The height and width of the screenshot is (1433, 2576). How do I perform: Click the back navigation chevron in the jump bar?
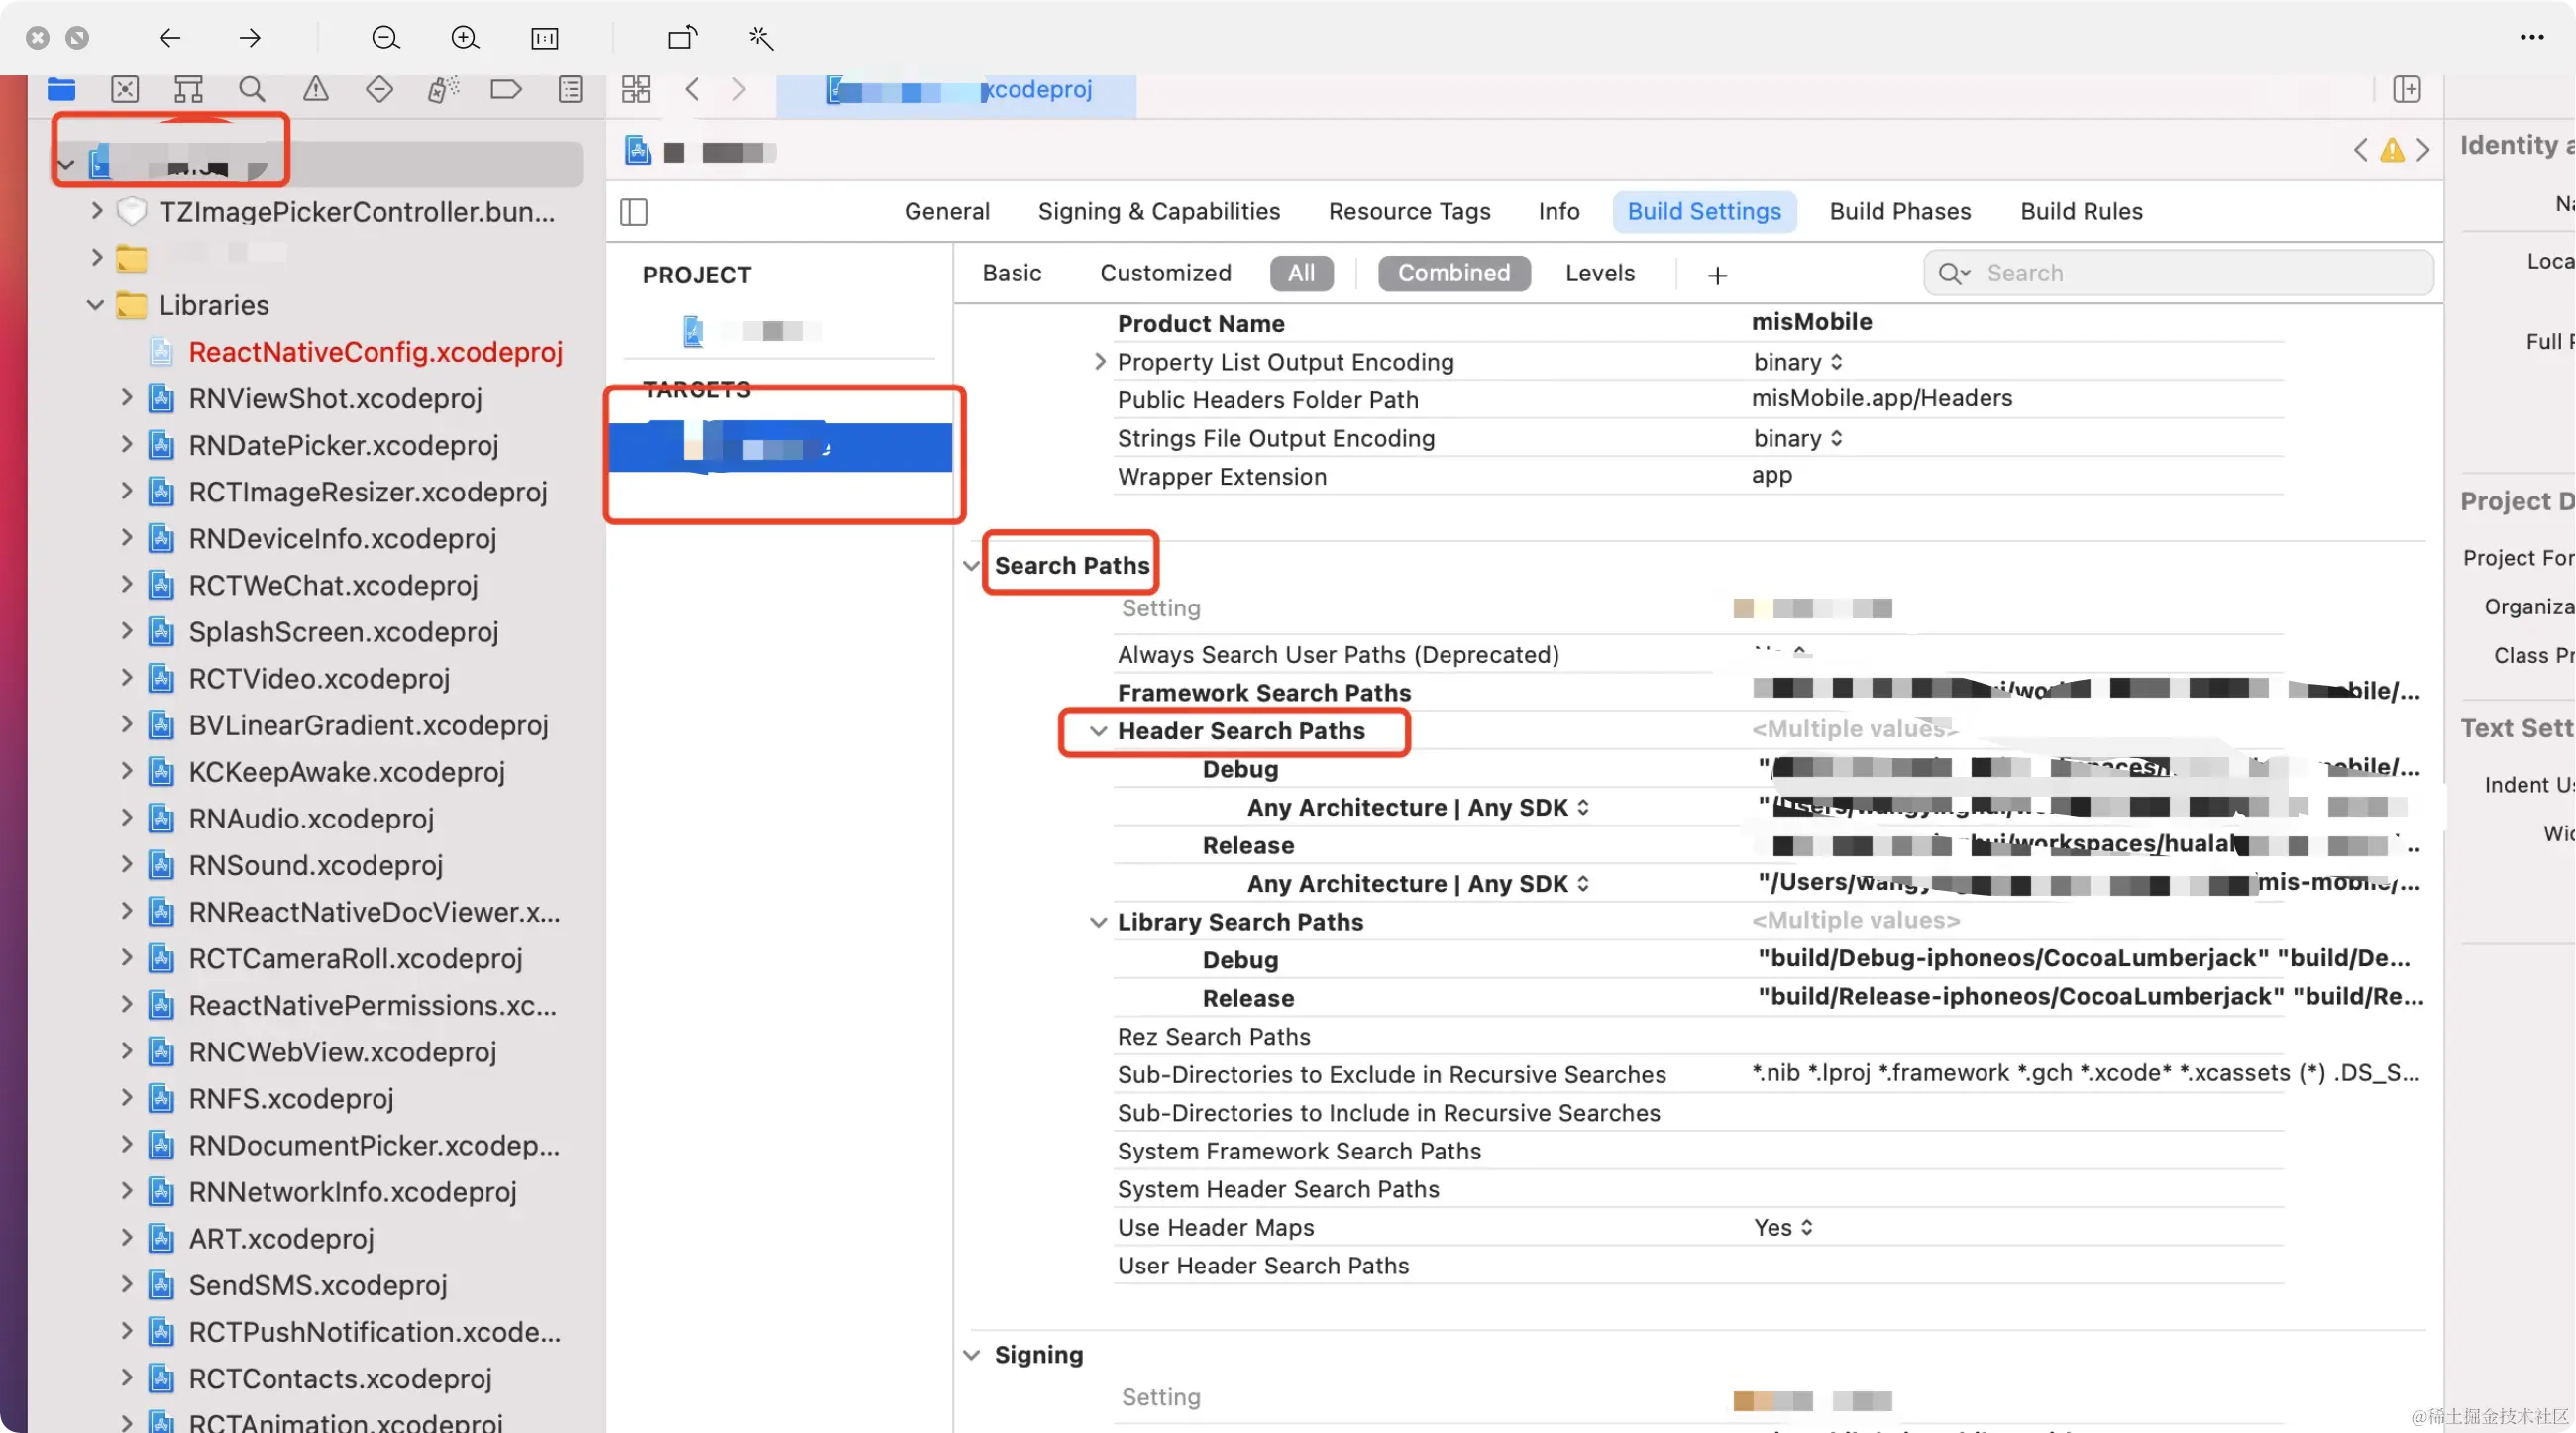691,89
